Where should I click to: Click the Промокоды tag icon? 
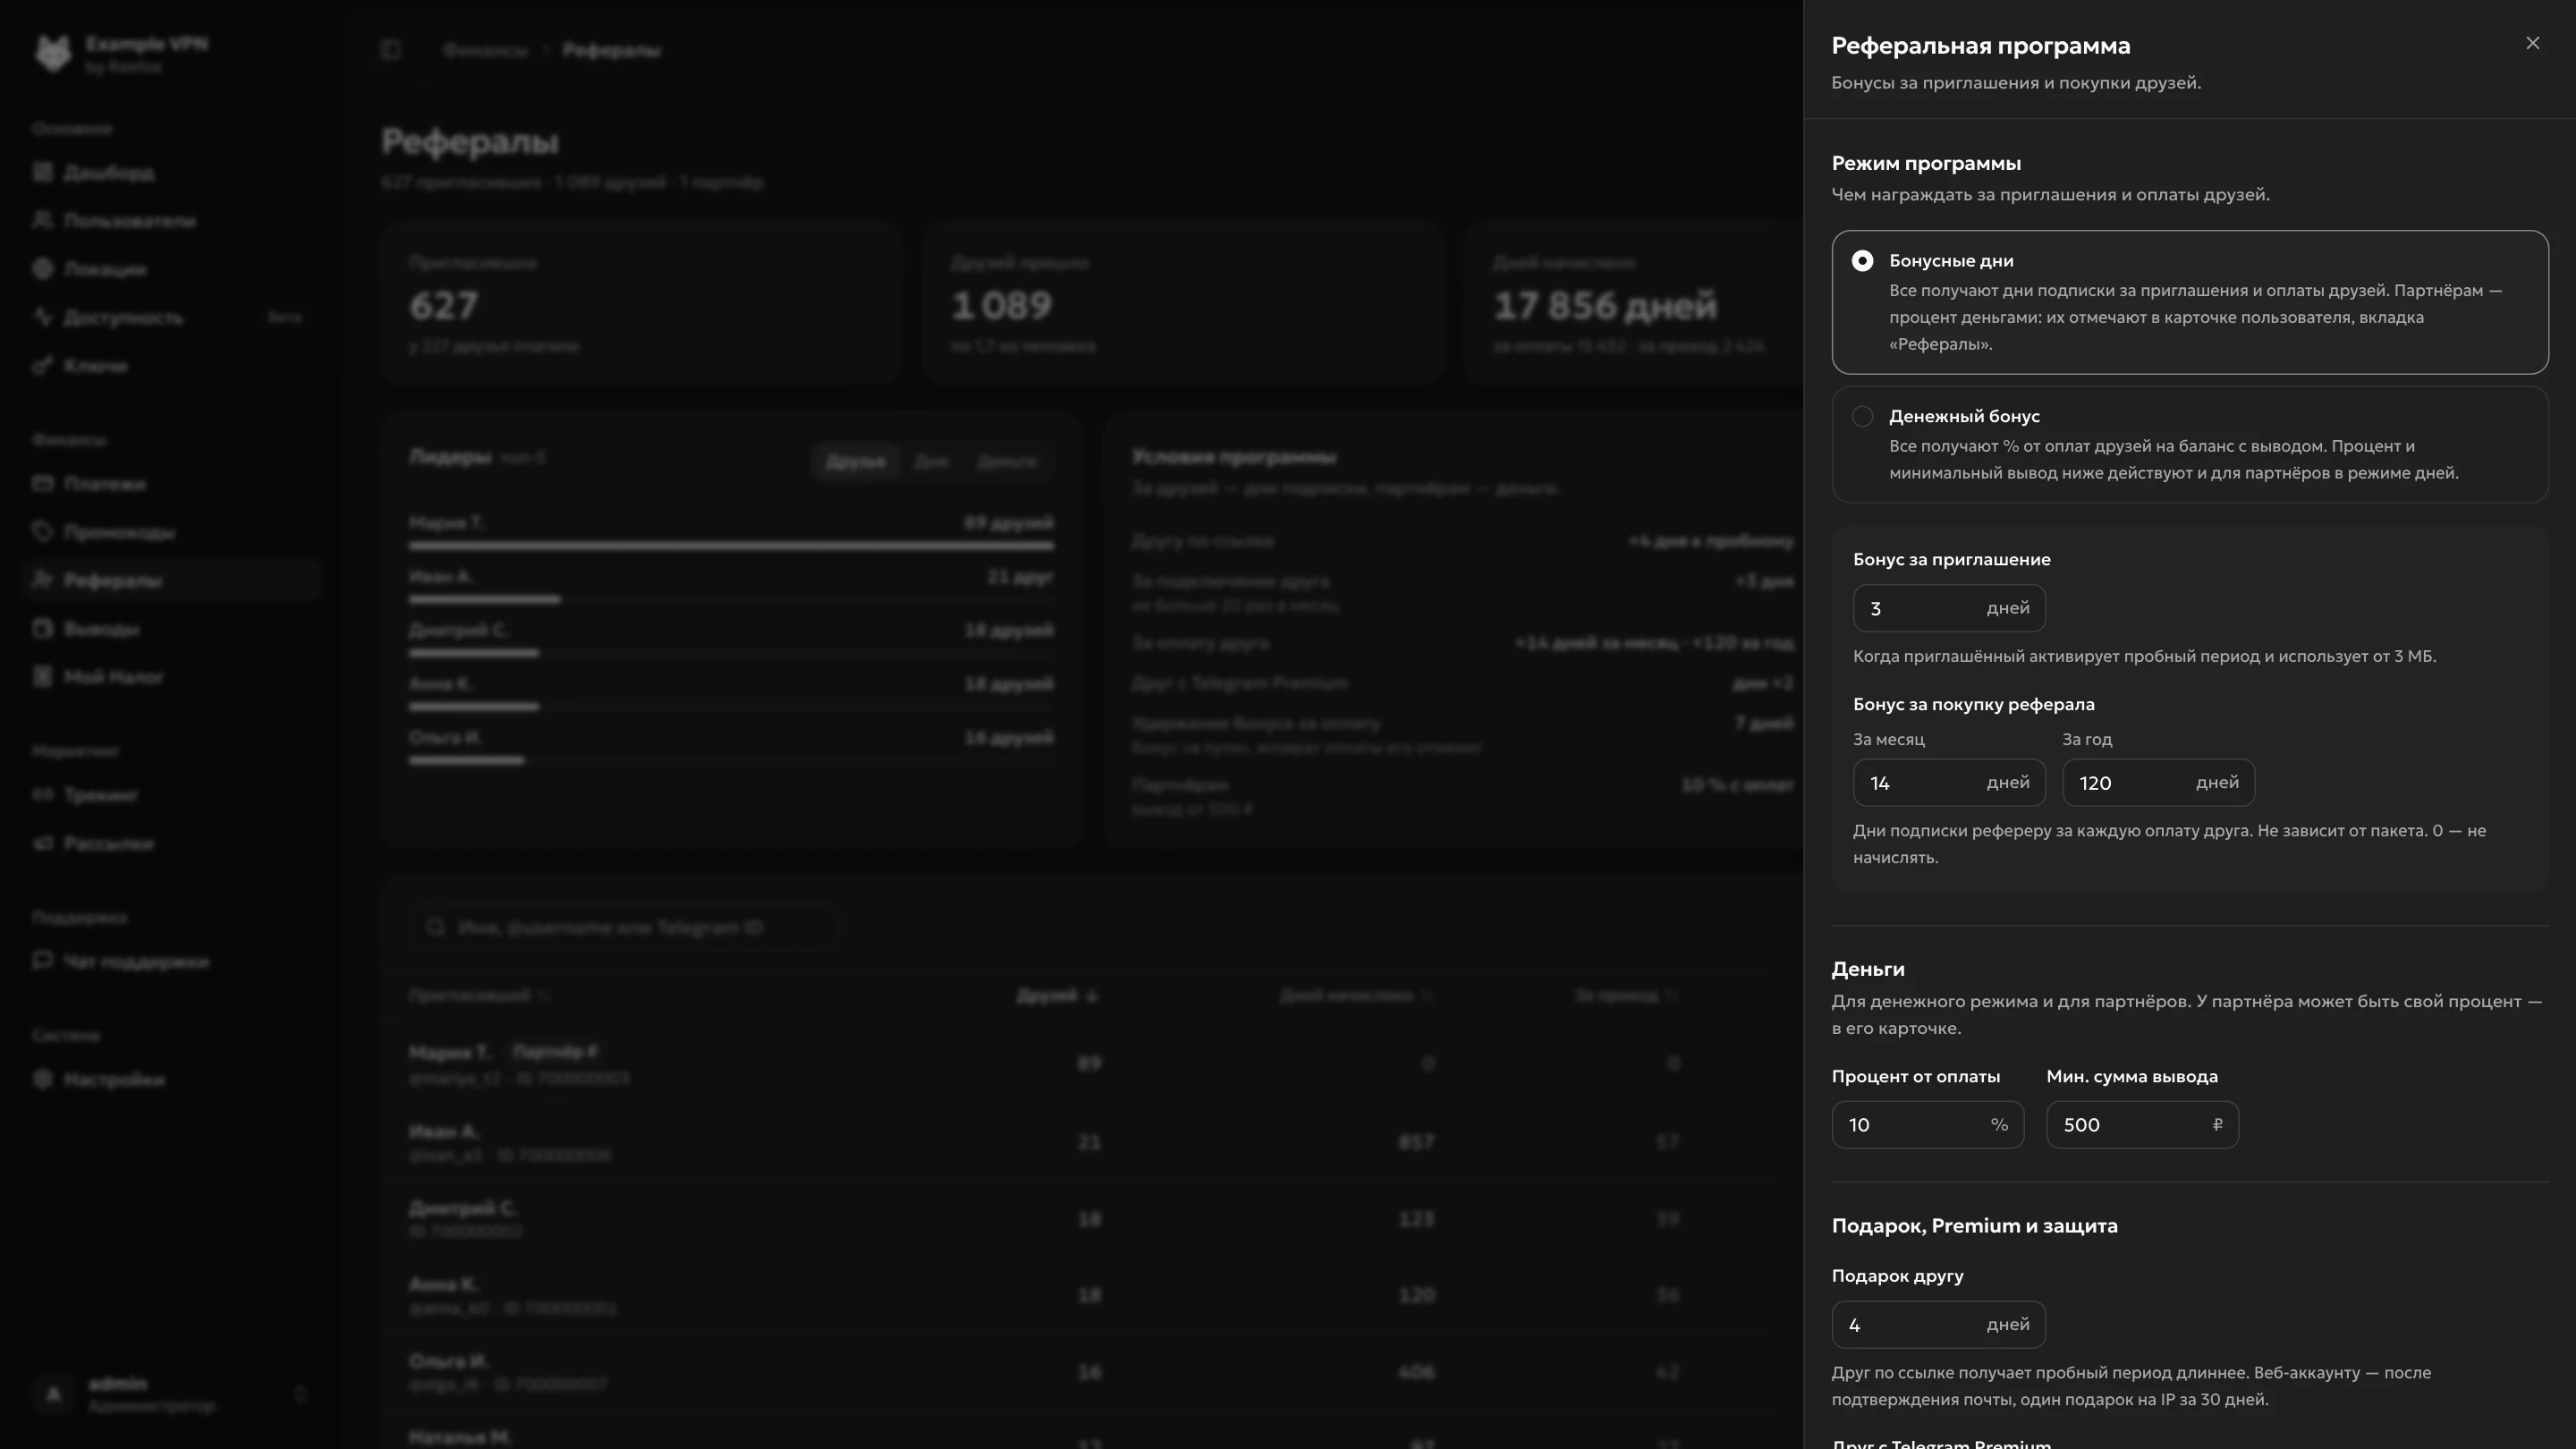(x=42, y=531)
